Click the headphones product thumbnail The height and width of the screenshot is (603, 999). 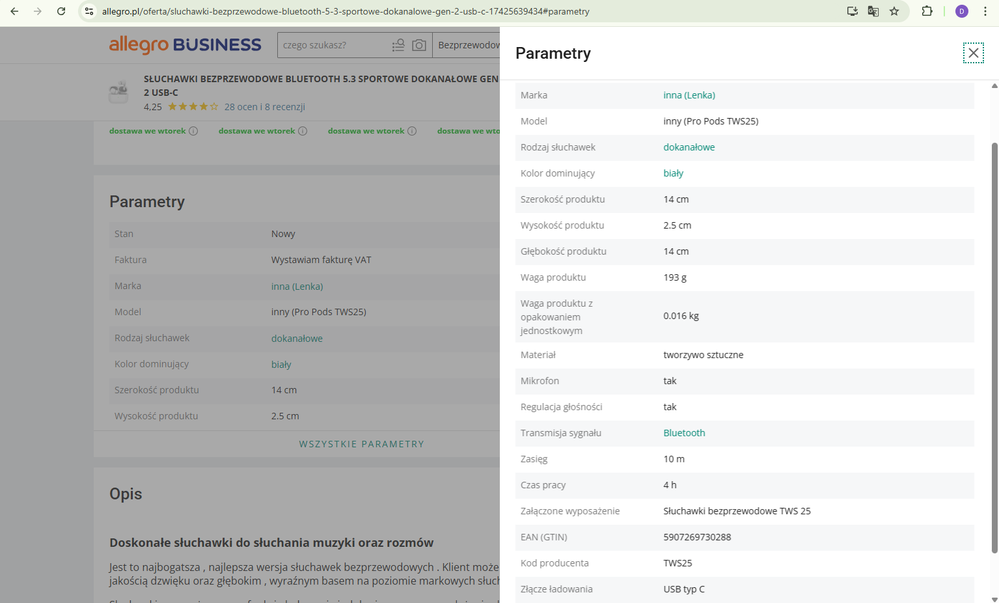(x=118, y=92)
